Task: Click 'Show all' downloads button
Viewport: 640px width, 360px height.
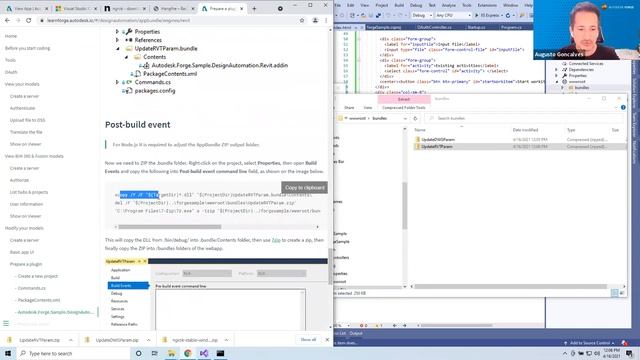Action: 308,340
